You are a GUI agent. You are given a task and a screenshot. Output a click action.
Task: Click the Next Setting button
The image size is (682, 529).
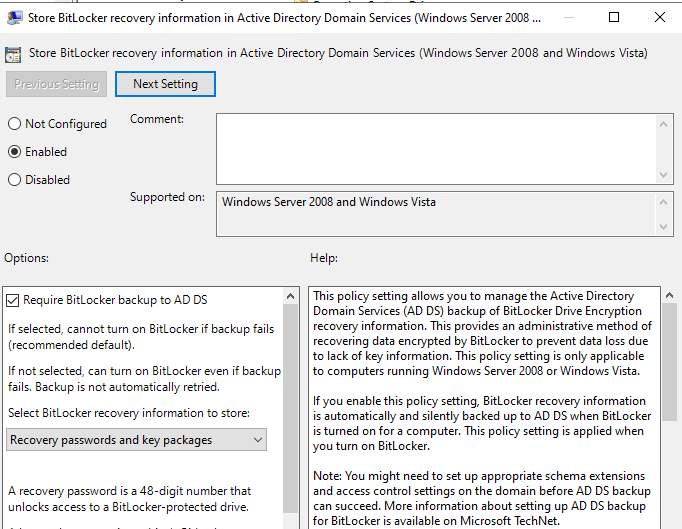point(165,84)
